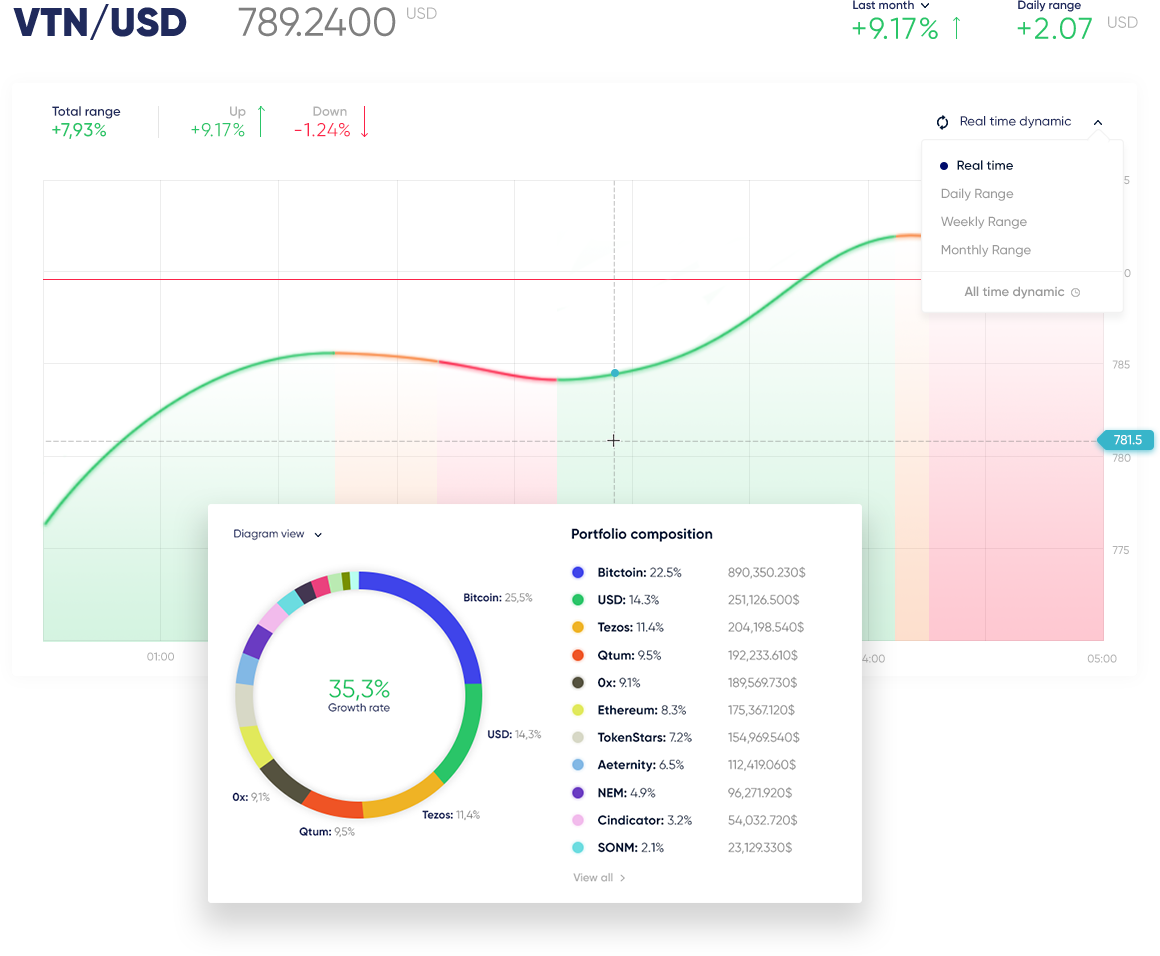This screenshot has width=1160, height=956.
Task: Click the View all link
Action: click(593, 878)
